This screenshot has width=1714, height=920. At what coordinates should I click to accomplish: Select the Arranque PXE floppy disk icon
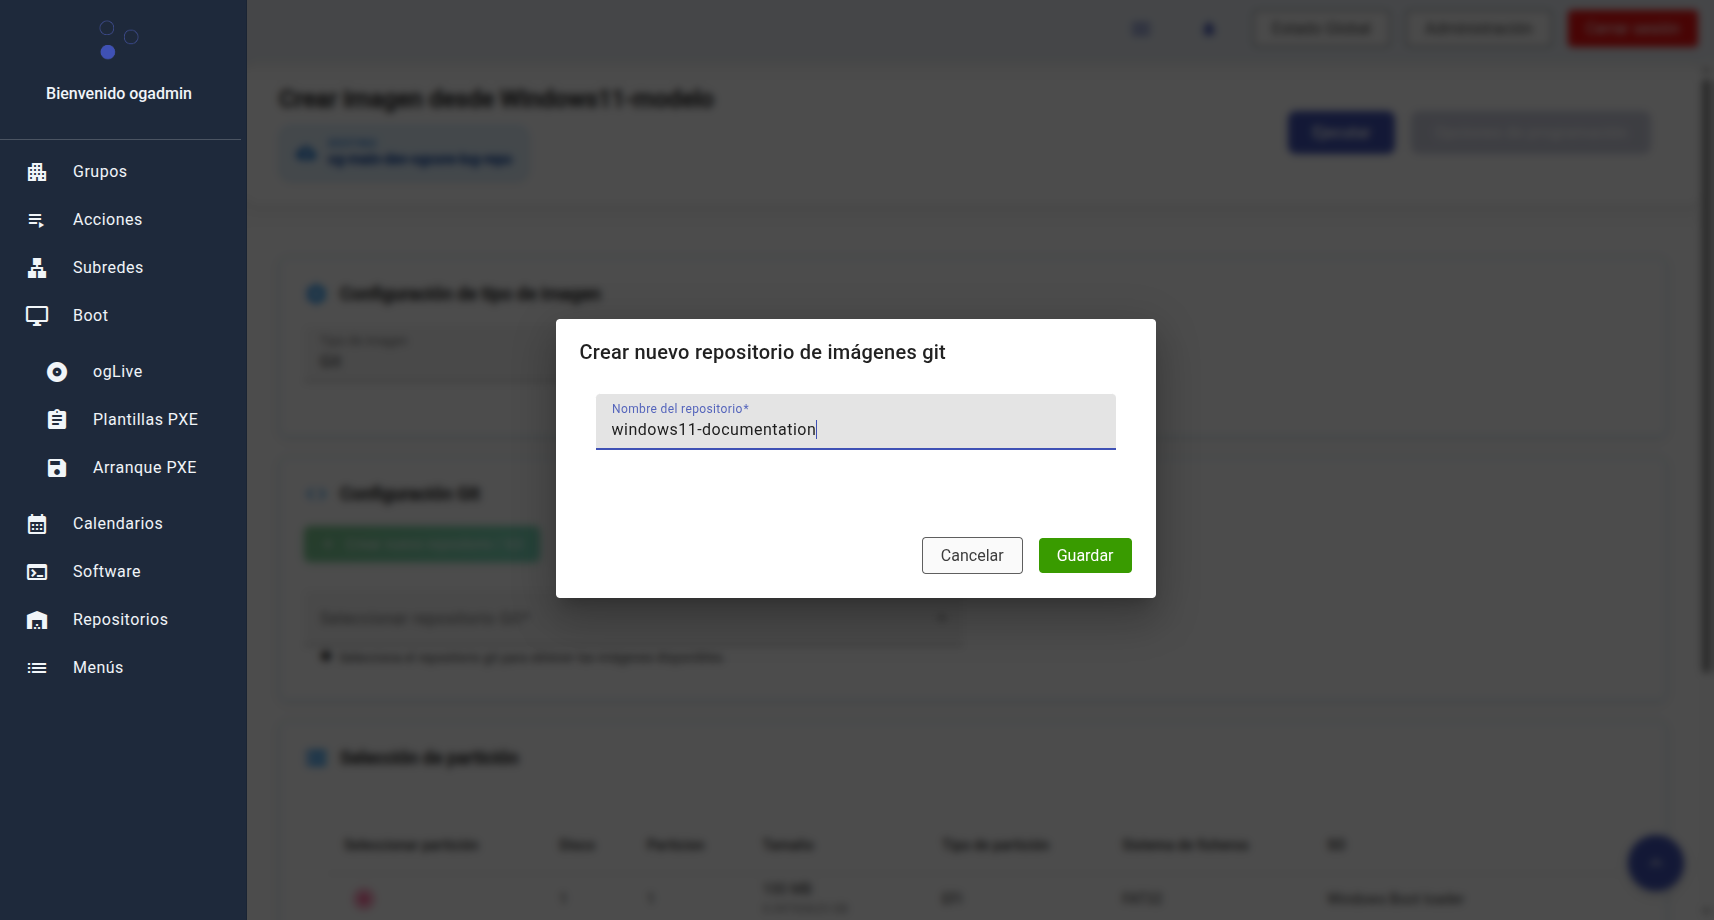tap(57, 468)
